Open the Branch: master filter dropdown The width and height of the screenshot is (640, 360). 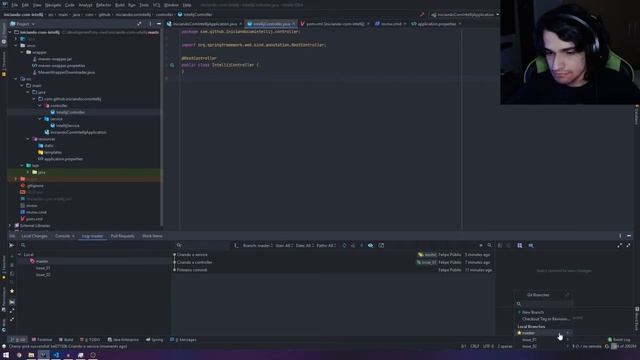point(257,245)
